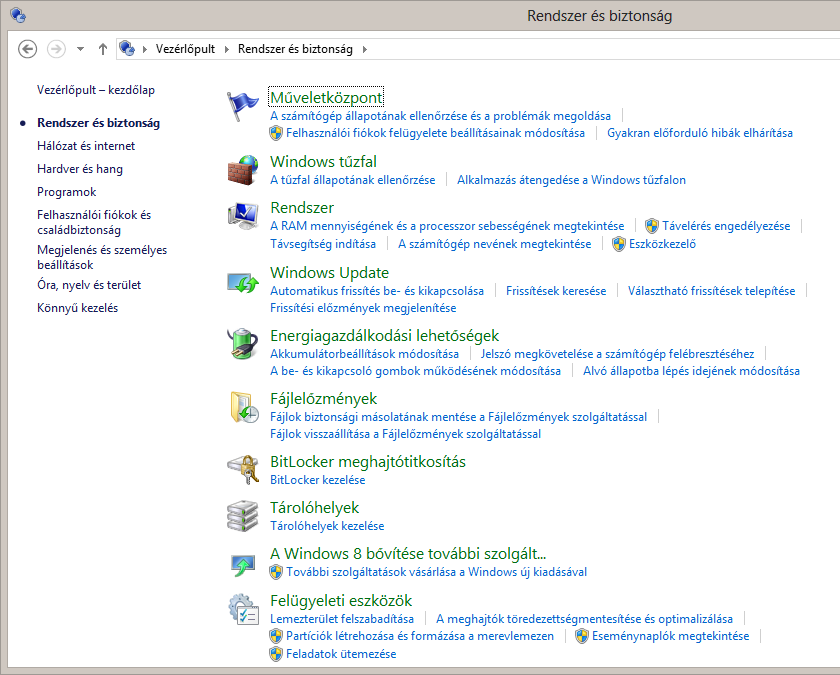The image size is (840, 675).
Task: Click Eseménynaplók megtekintése link
Action: [670, 636]
